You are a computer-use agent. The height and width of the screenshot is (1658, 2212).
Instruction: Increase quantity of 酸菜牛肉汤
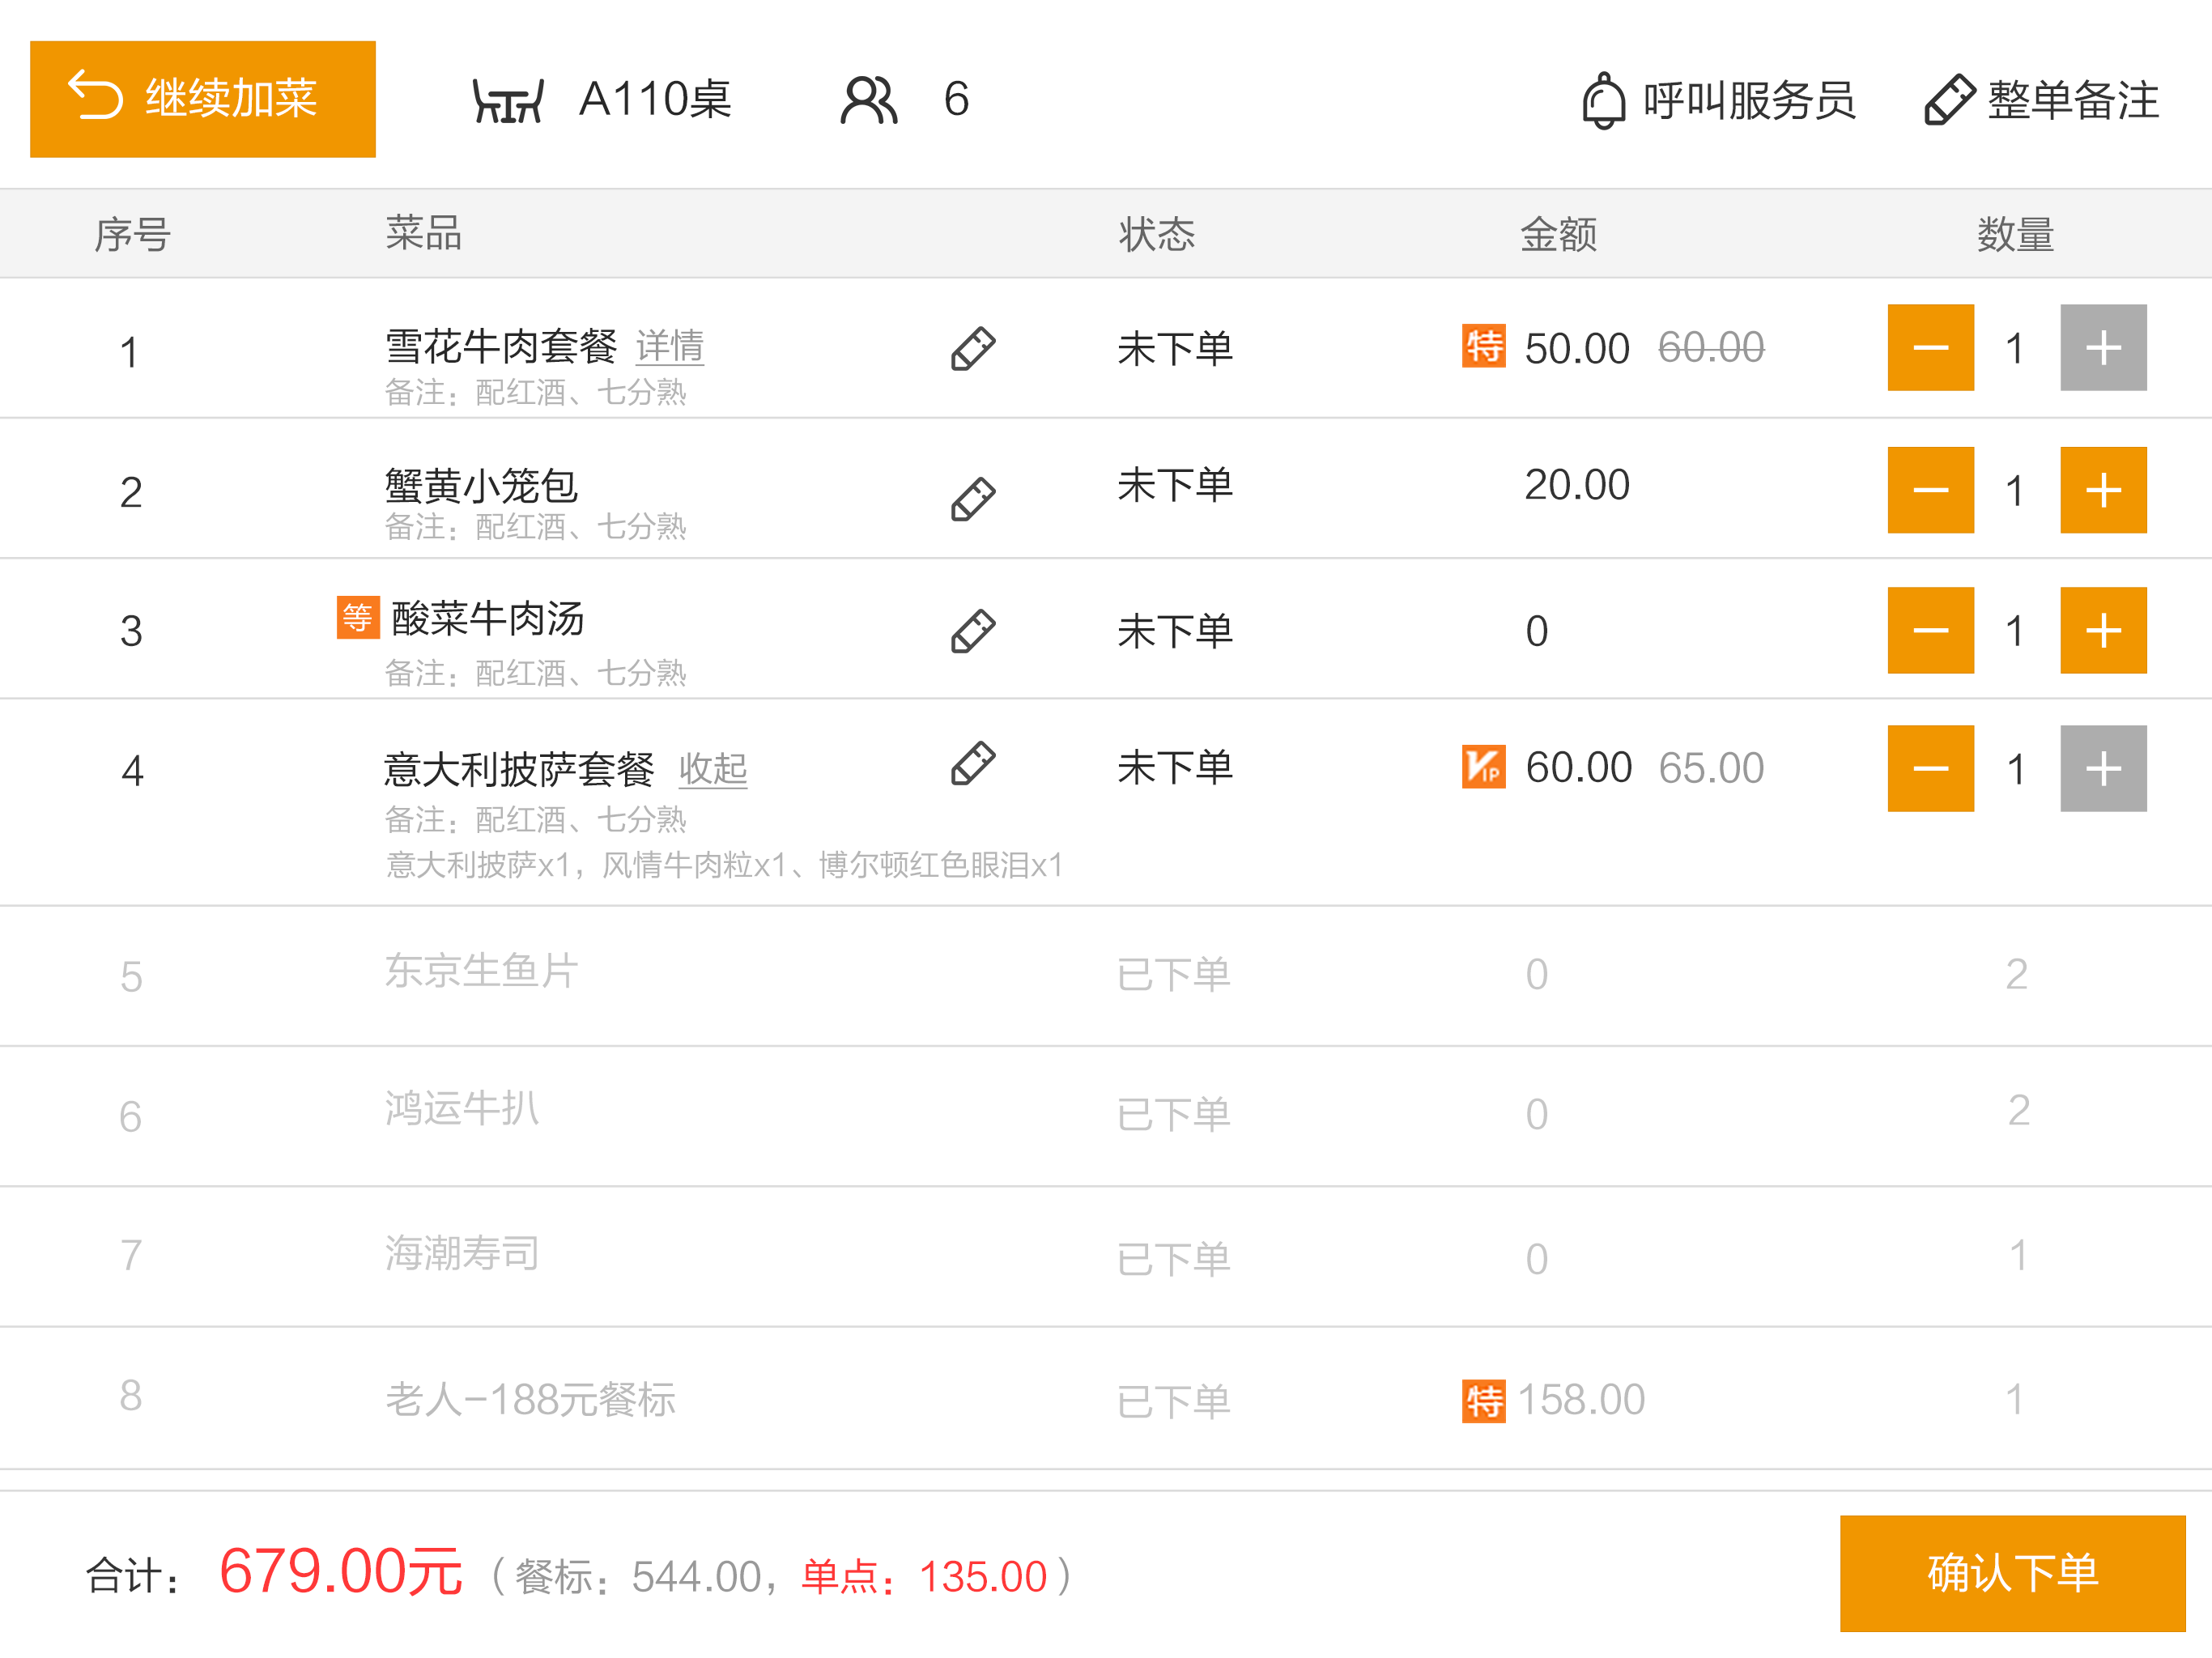pos(2102,630)
